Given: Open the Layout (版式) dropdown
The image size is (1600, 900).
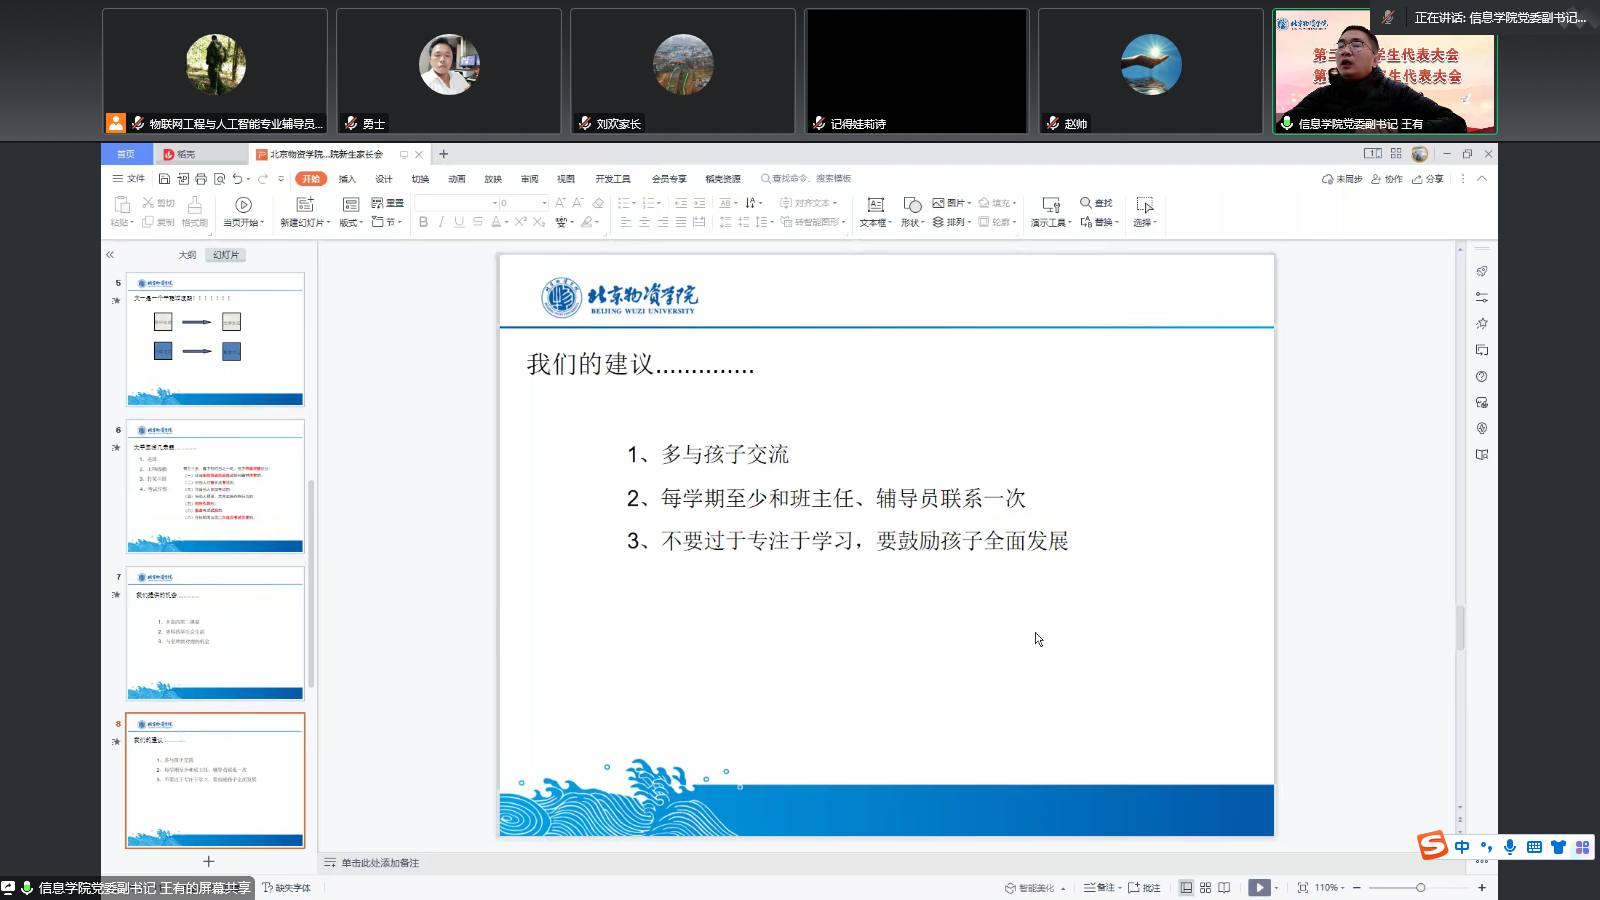Looking at the screenshot, I should (x=350, y=223).
